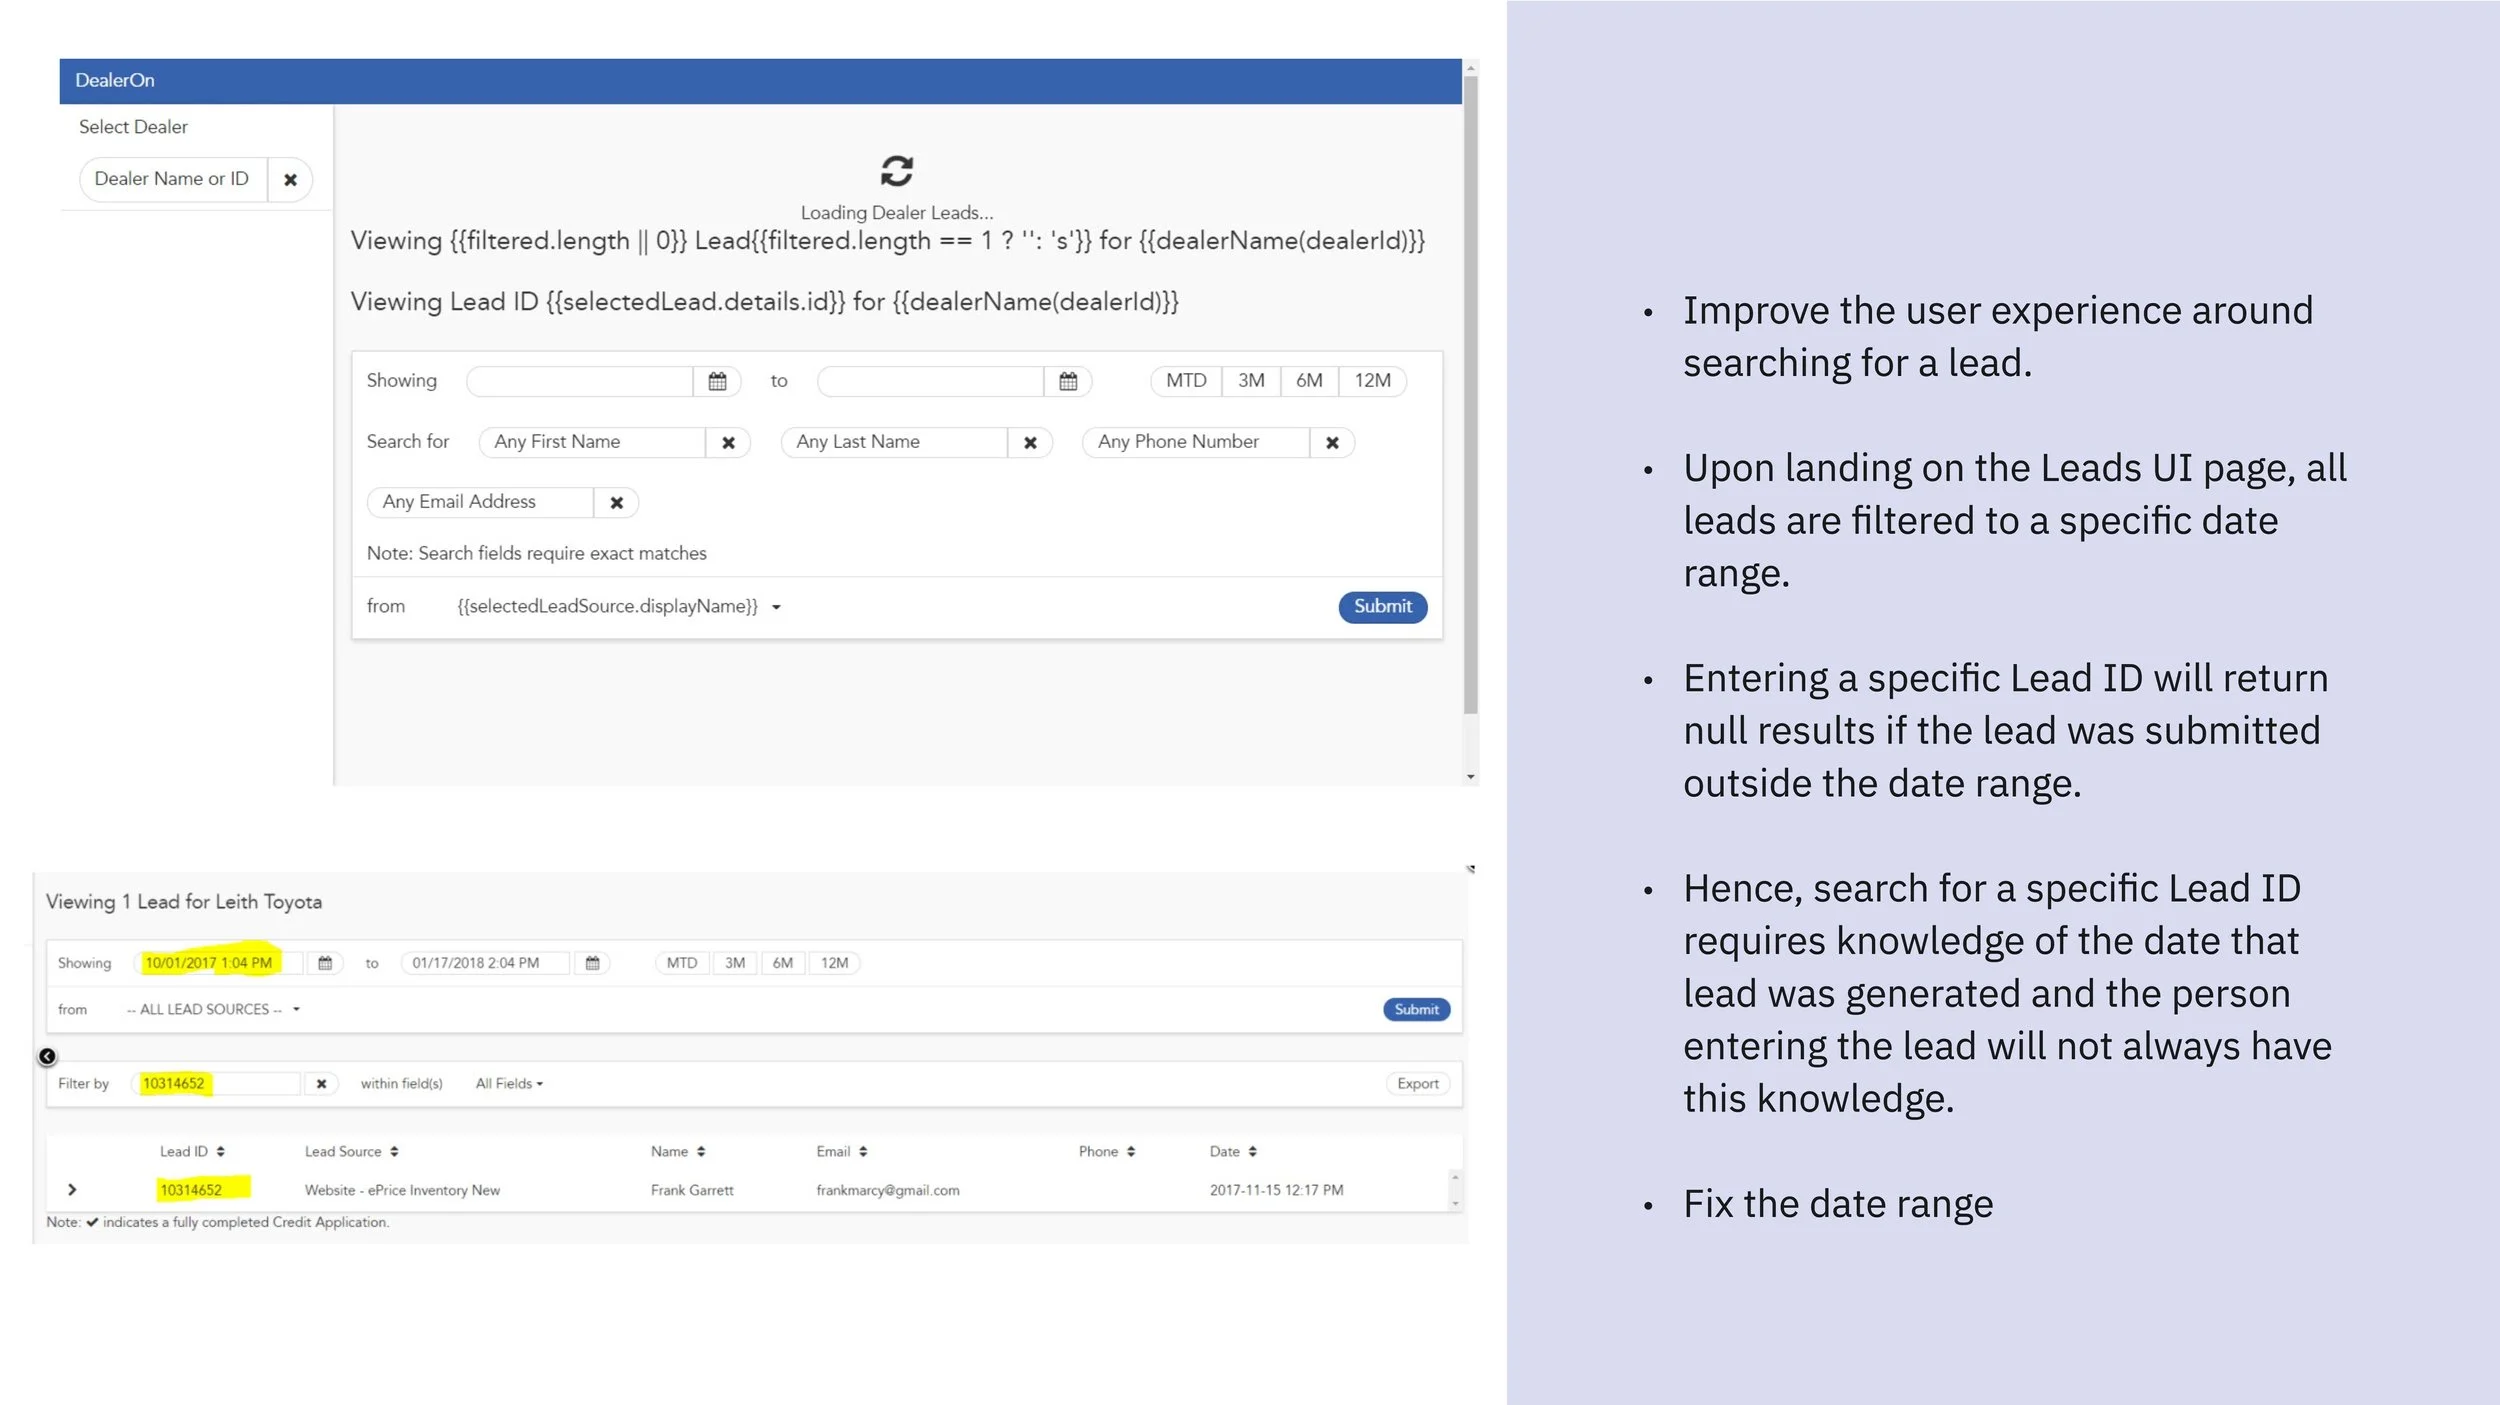The image size is (2500, 1405).
Task: Click the refresh icon above Loading Dealer Leads
Action: pos(896,171)
